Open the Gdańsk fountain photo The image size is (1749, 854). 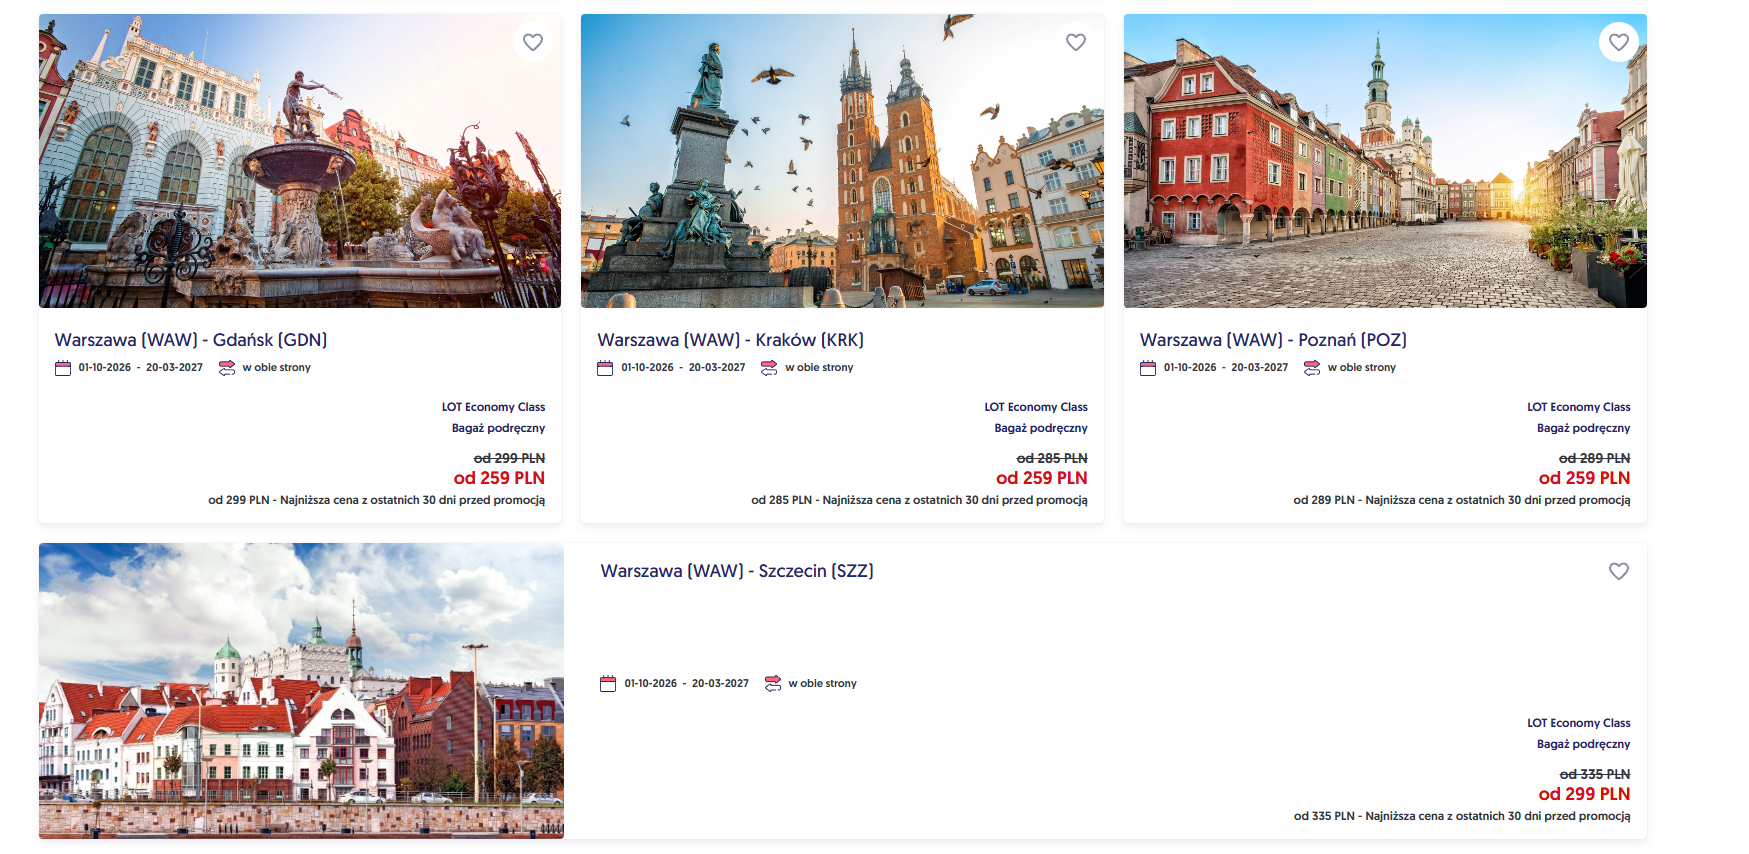300,161
